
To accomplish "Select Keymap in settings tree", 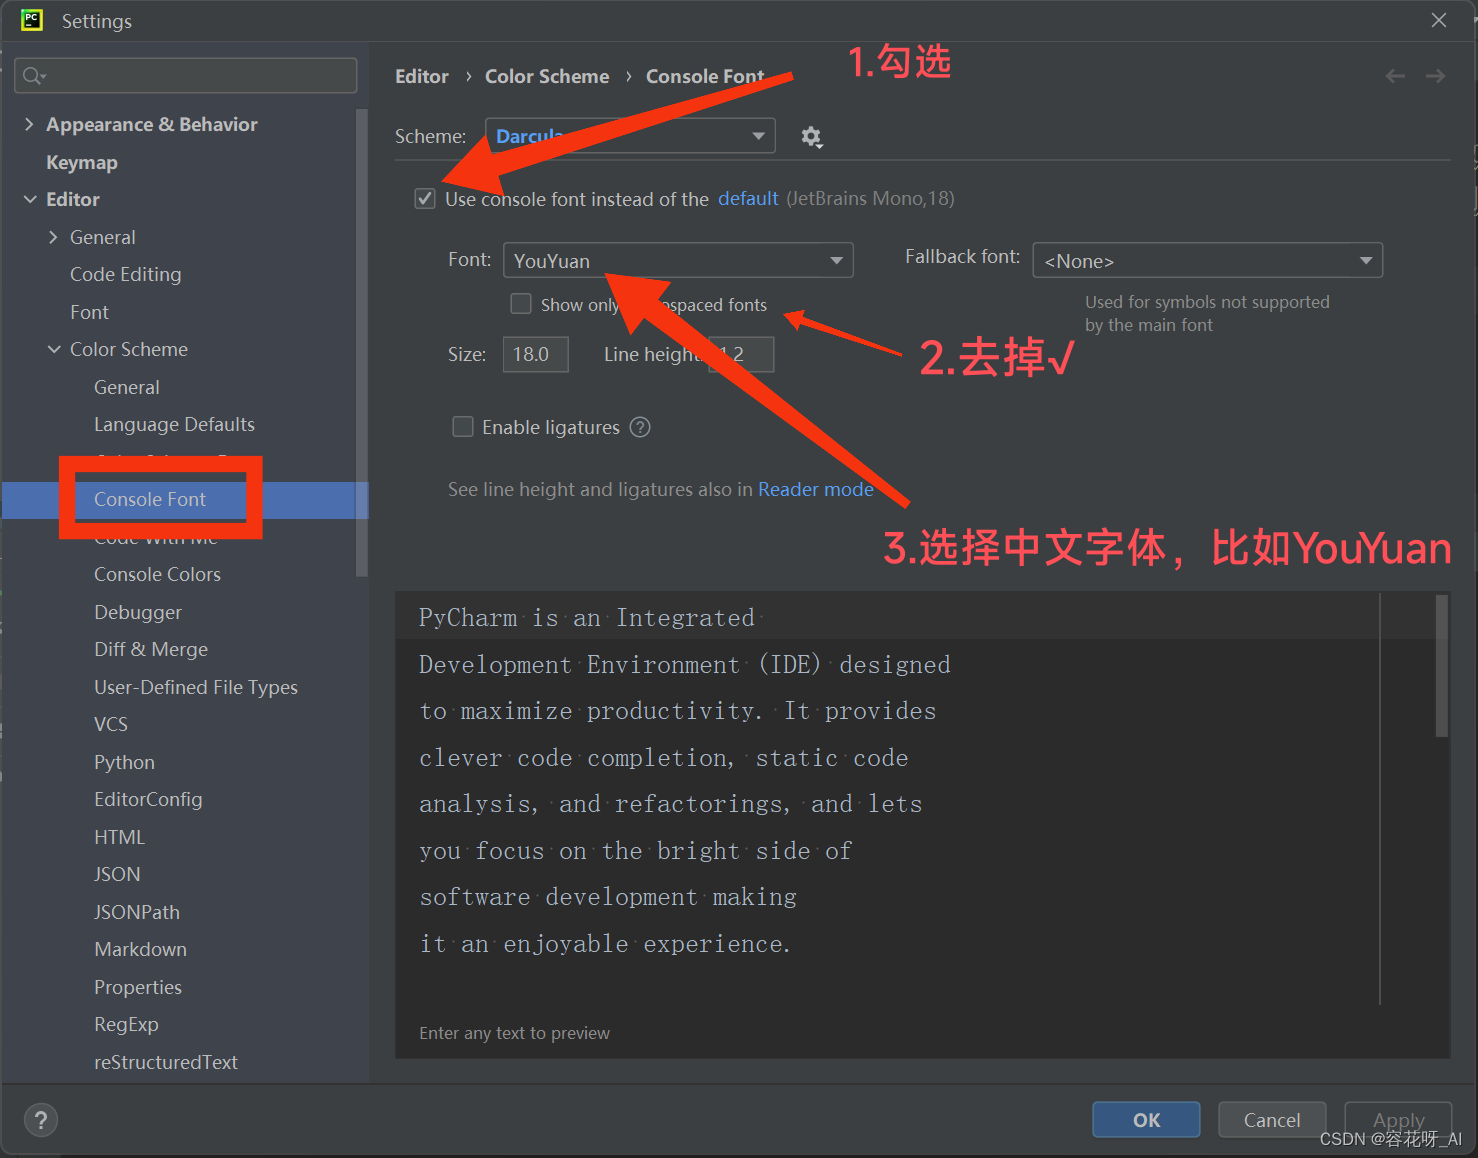I will tap(82, 162).
